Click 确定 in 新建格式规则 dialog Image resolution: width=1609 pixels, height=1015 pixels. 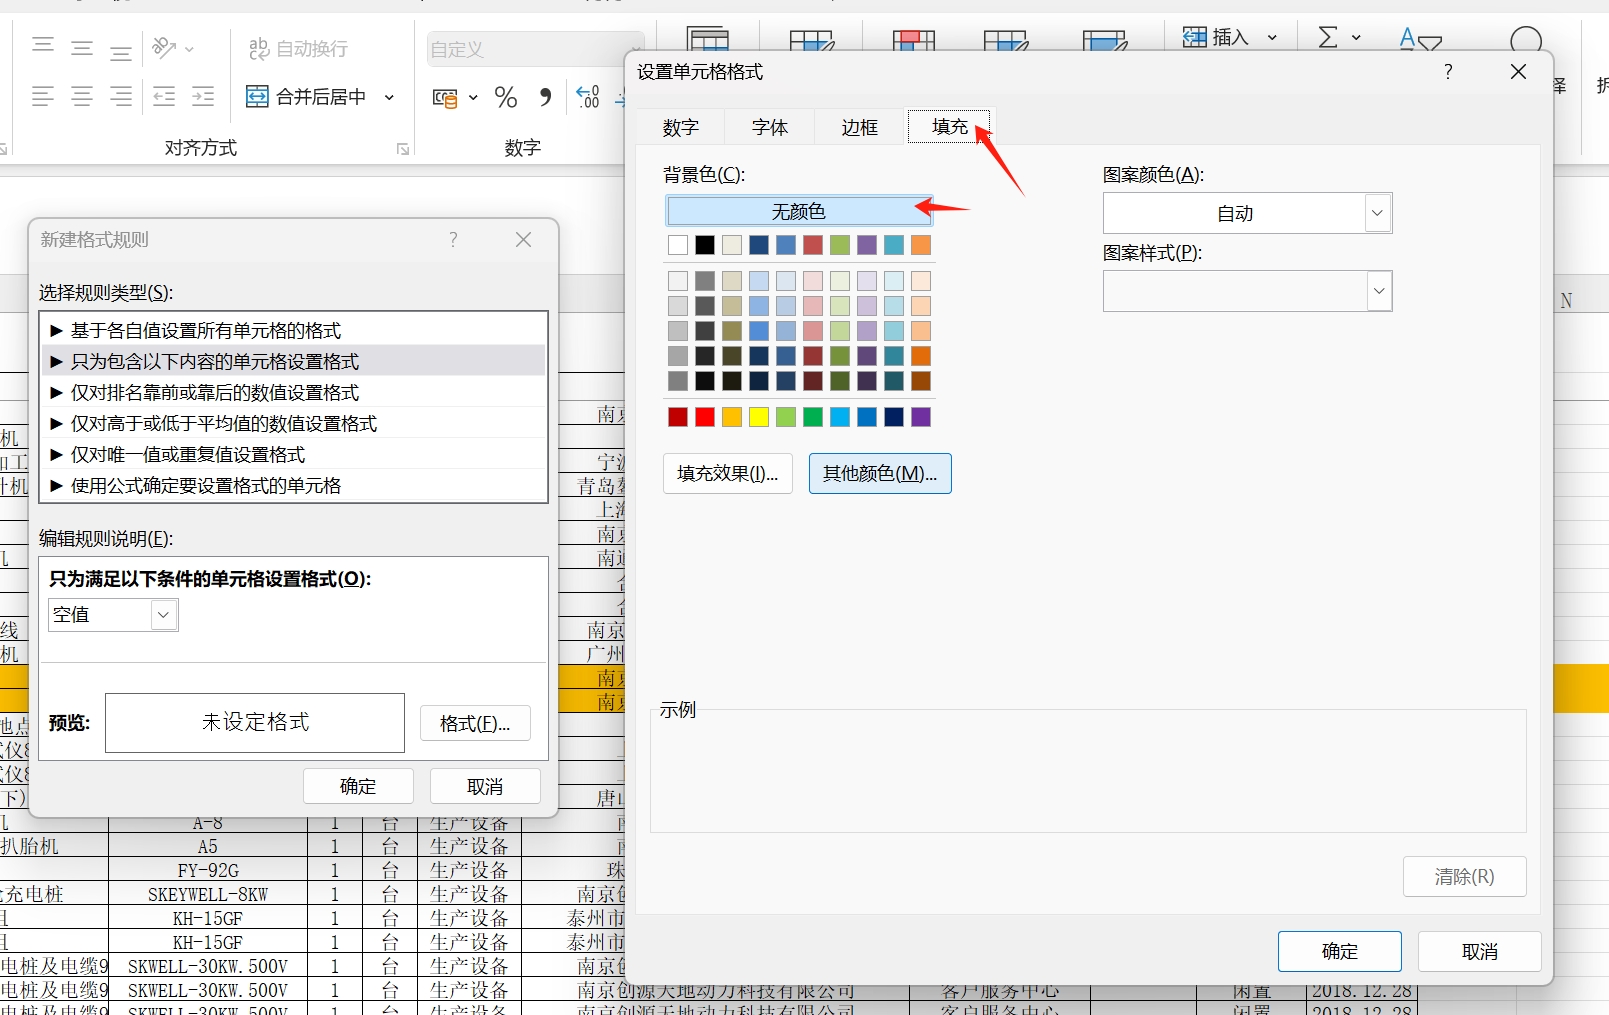pos(358,786)
